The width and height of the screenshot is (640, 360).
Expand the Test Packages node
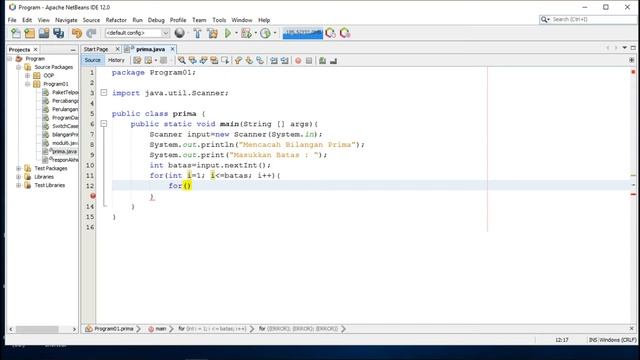(19, 168)
